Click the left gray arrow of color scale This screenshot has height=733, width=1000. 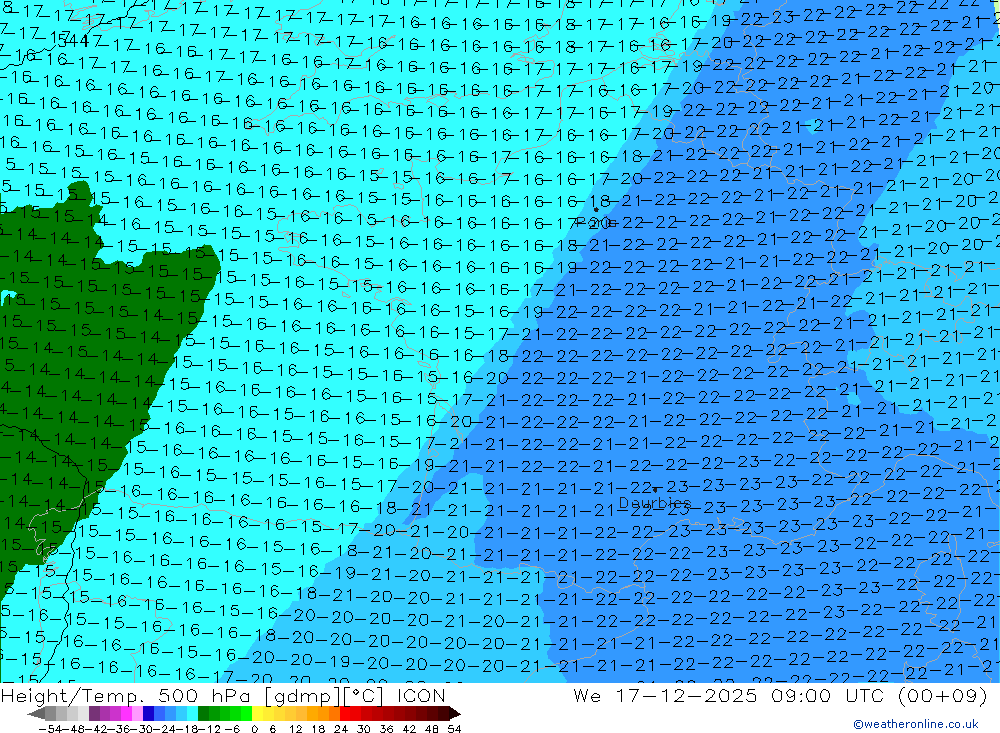[36, 713]
